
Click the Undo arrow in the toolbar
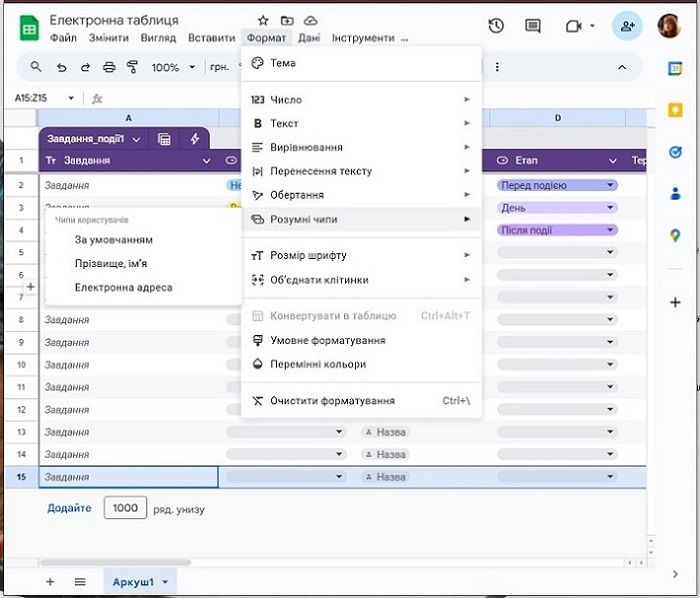(62, 67)
